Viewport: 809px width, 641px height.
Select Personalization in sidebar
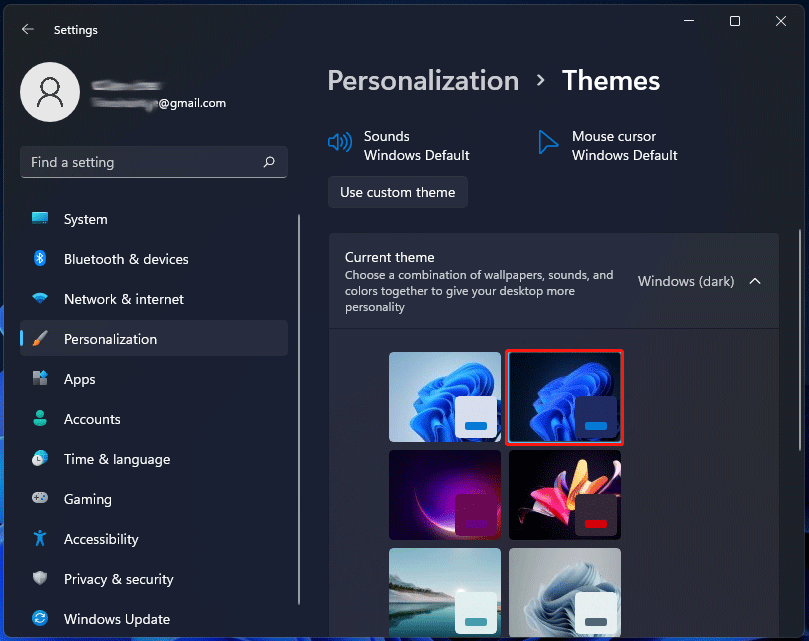click(x=154, y=339)
